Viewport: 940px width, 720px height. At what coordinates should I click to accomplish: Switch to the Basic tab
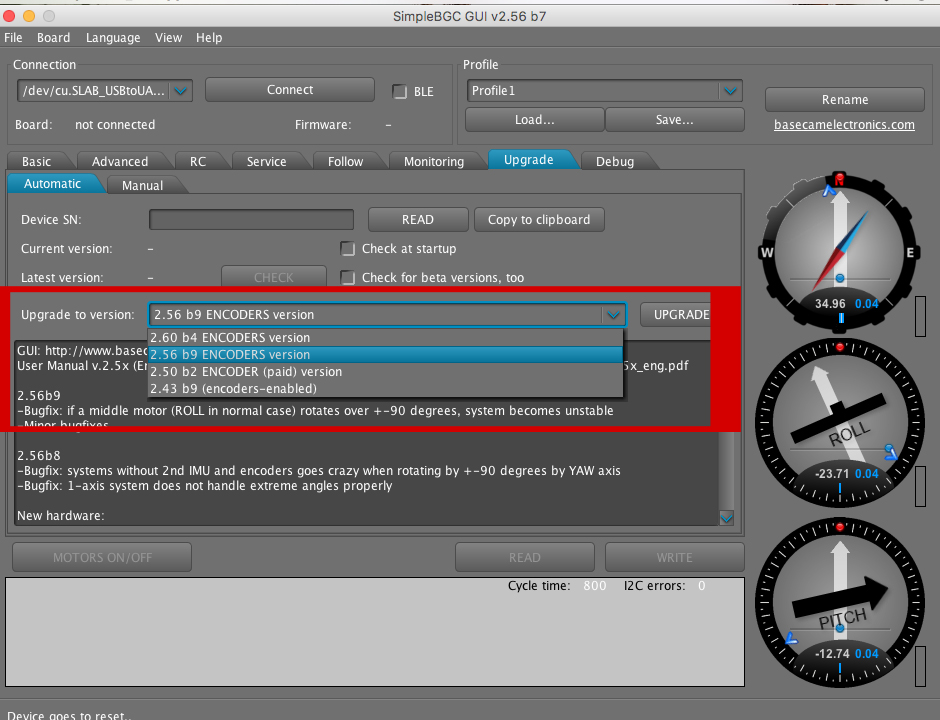(x=37, y=161)
